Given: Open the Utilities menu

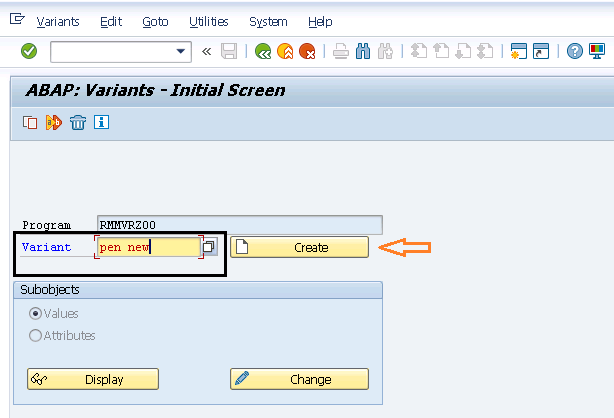Looking at the screenshot, I should coord(209,22).
